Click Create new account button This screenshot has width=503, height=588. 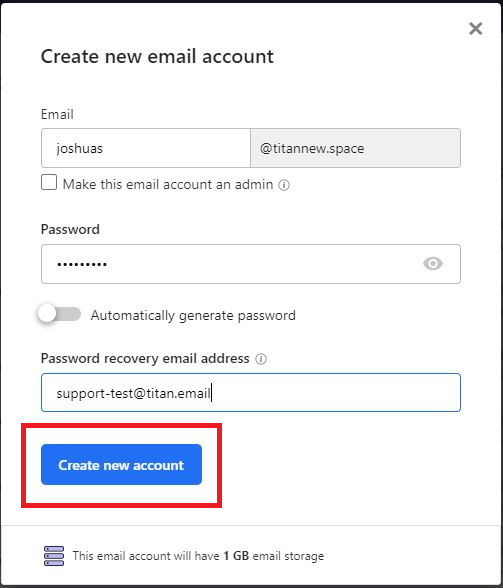[x=122, y=465]
